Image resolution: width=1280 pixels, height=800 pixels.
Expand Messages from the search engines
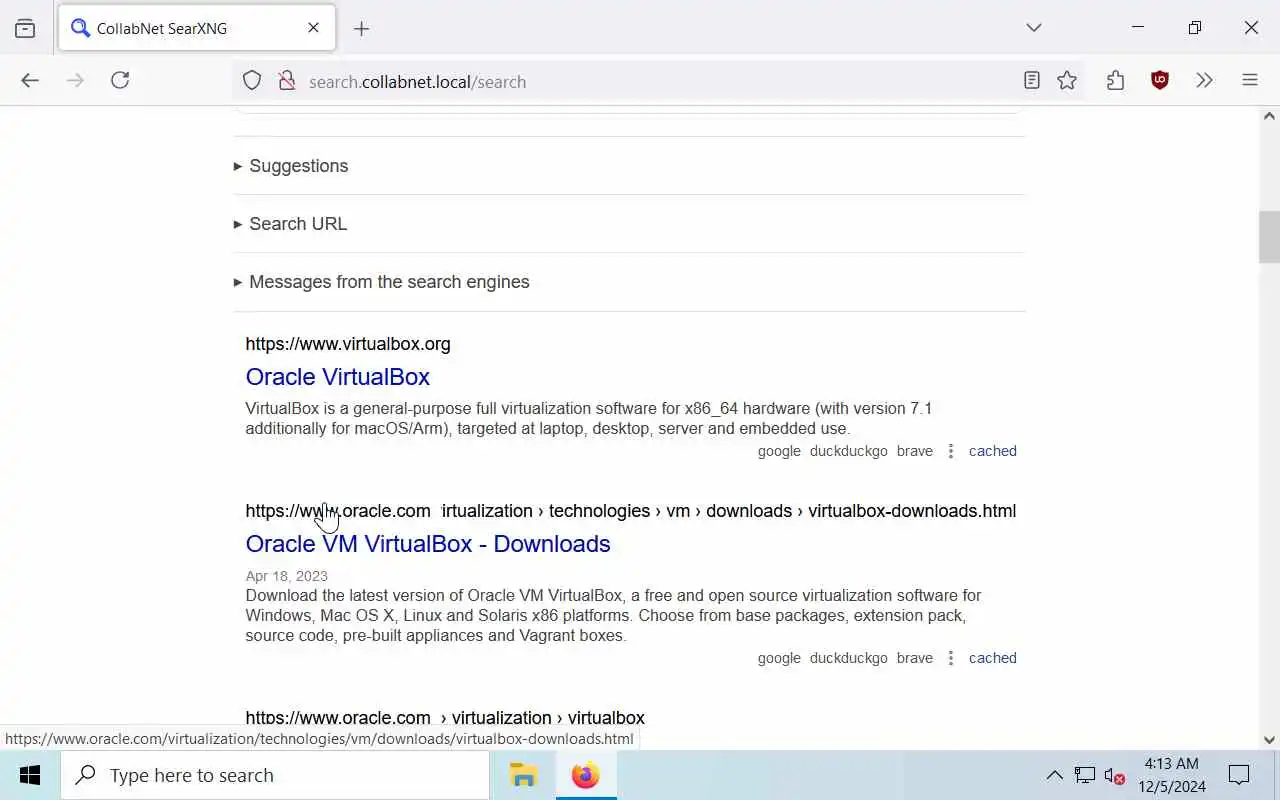click(381, 282)
